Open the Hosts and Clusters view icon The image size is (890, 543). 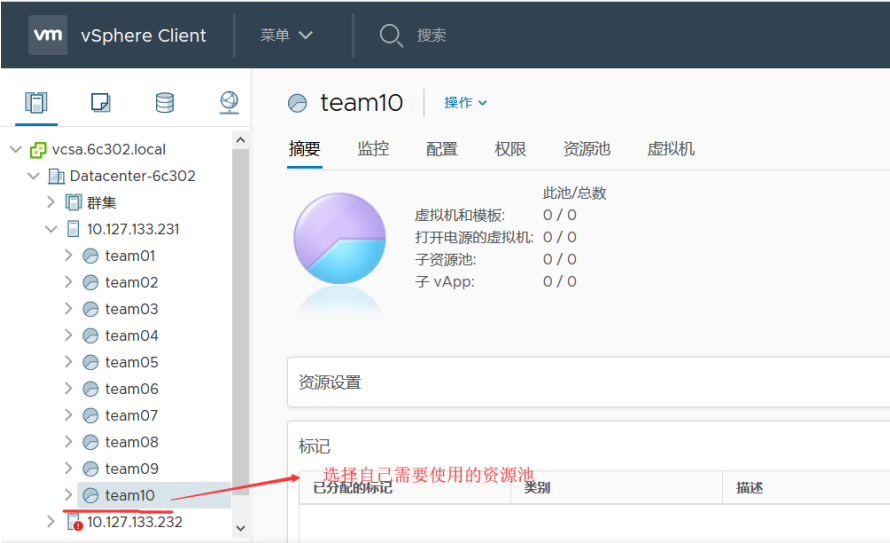click(x=36, y=103)
